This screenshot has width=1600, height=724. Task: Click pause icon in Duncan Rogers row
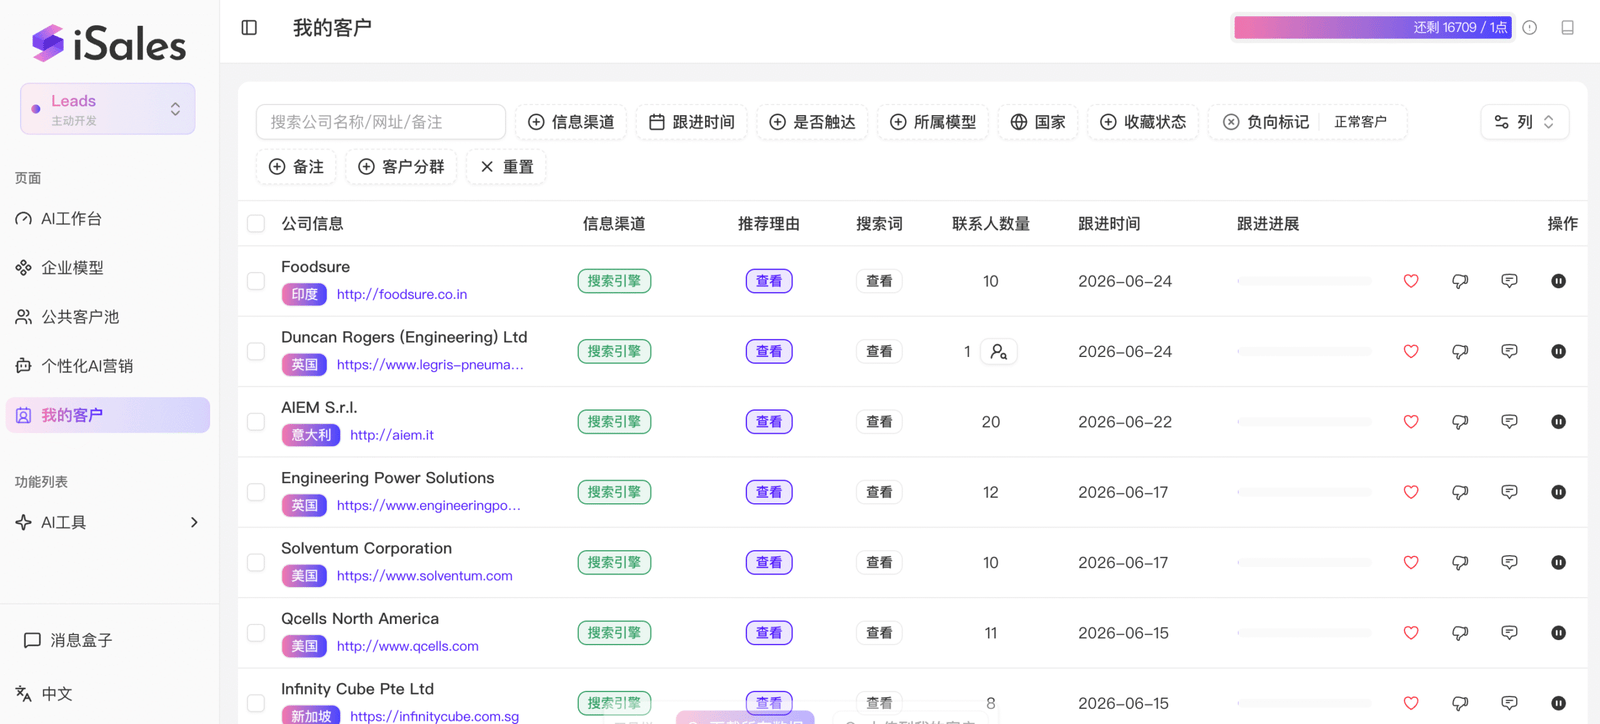tap(1558, 351)
